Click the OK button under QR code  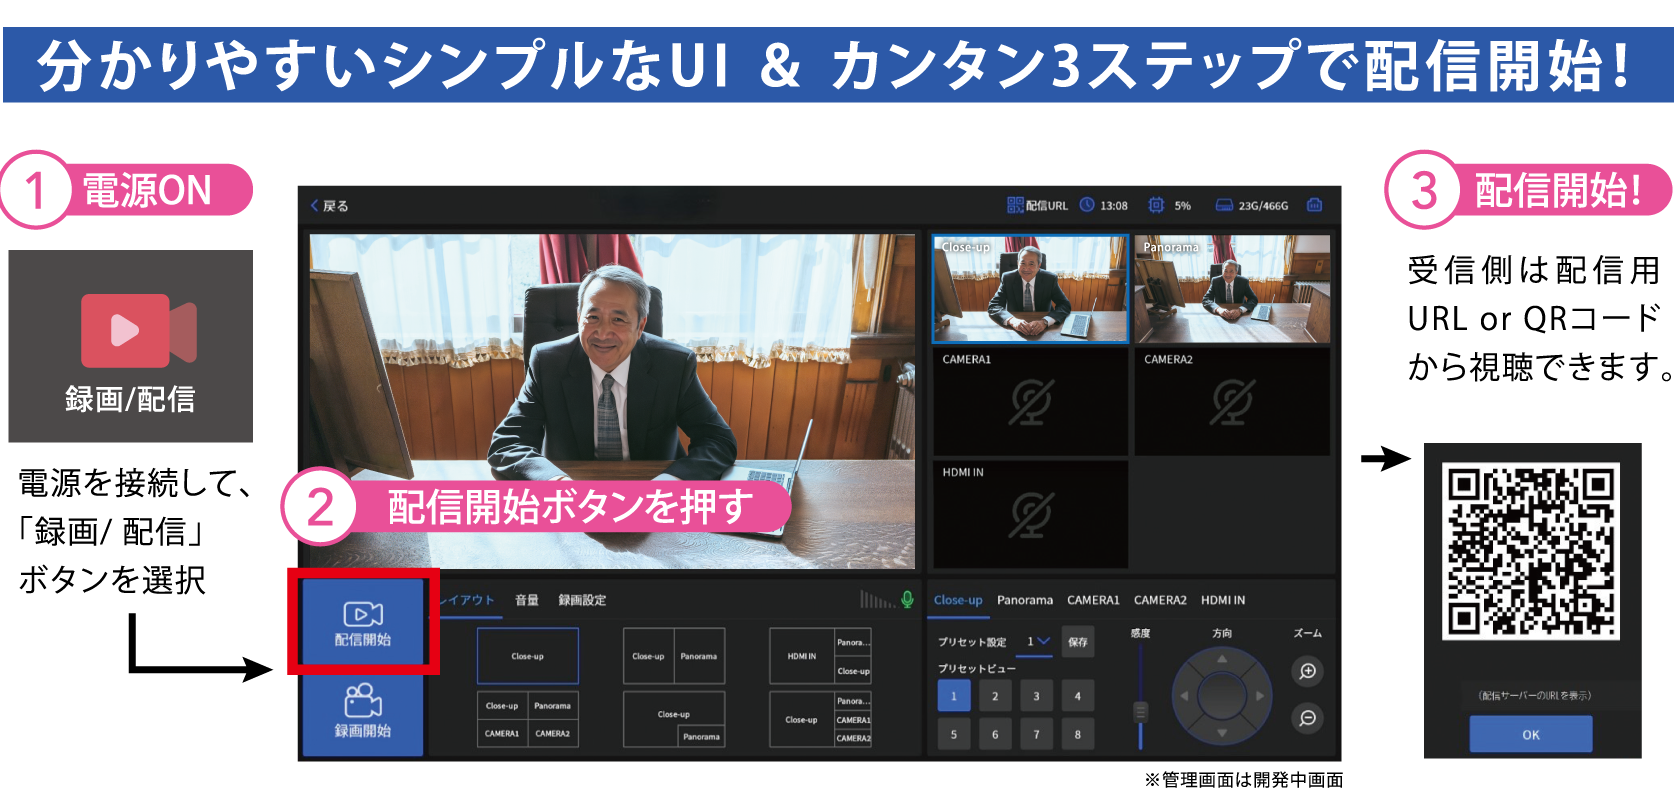[1531, 734]
